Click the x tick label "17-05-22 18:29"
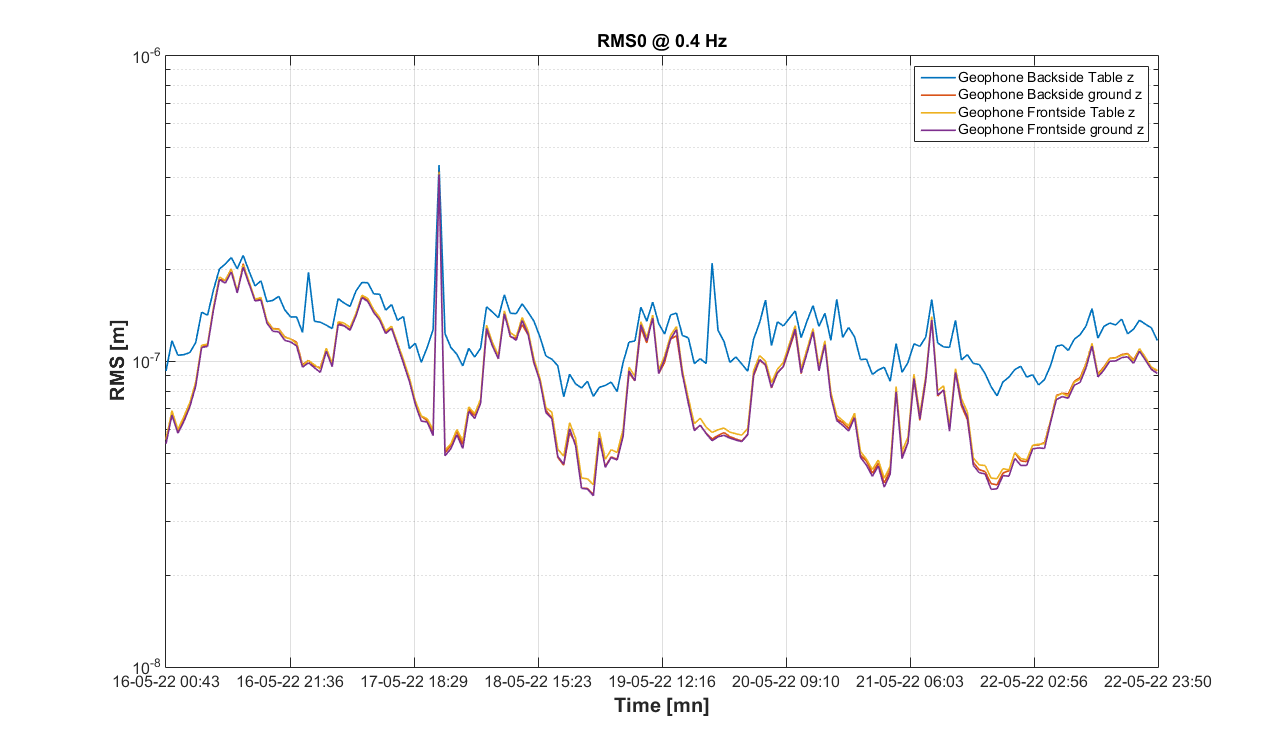1280x750 pixels. pos(414,682)
